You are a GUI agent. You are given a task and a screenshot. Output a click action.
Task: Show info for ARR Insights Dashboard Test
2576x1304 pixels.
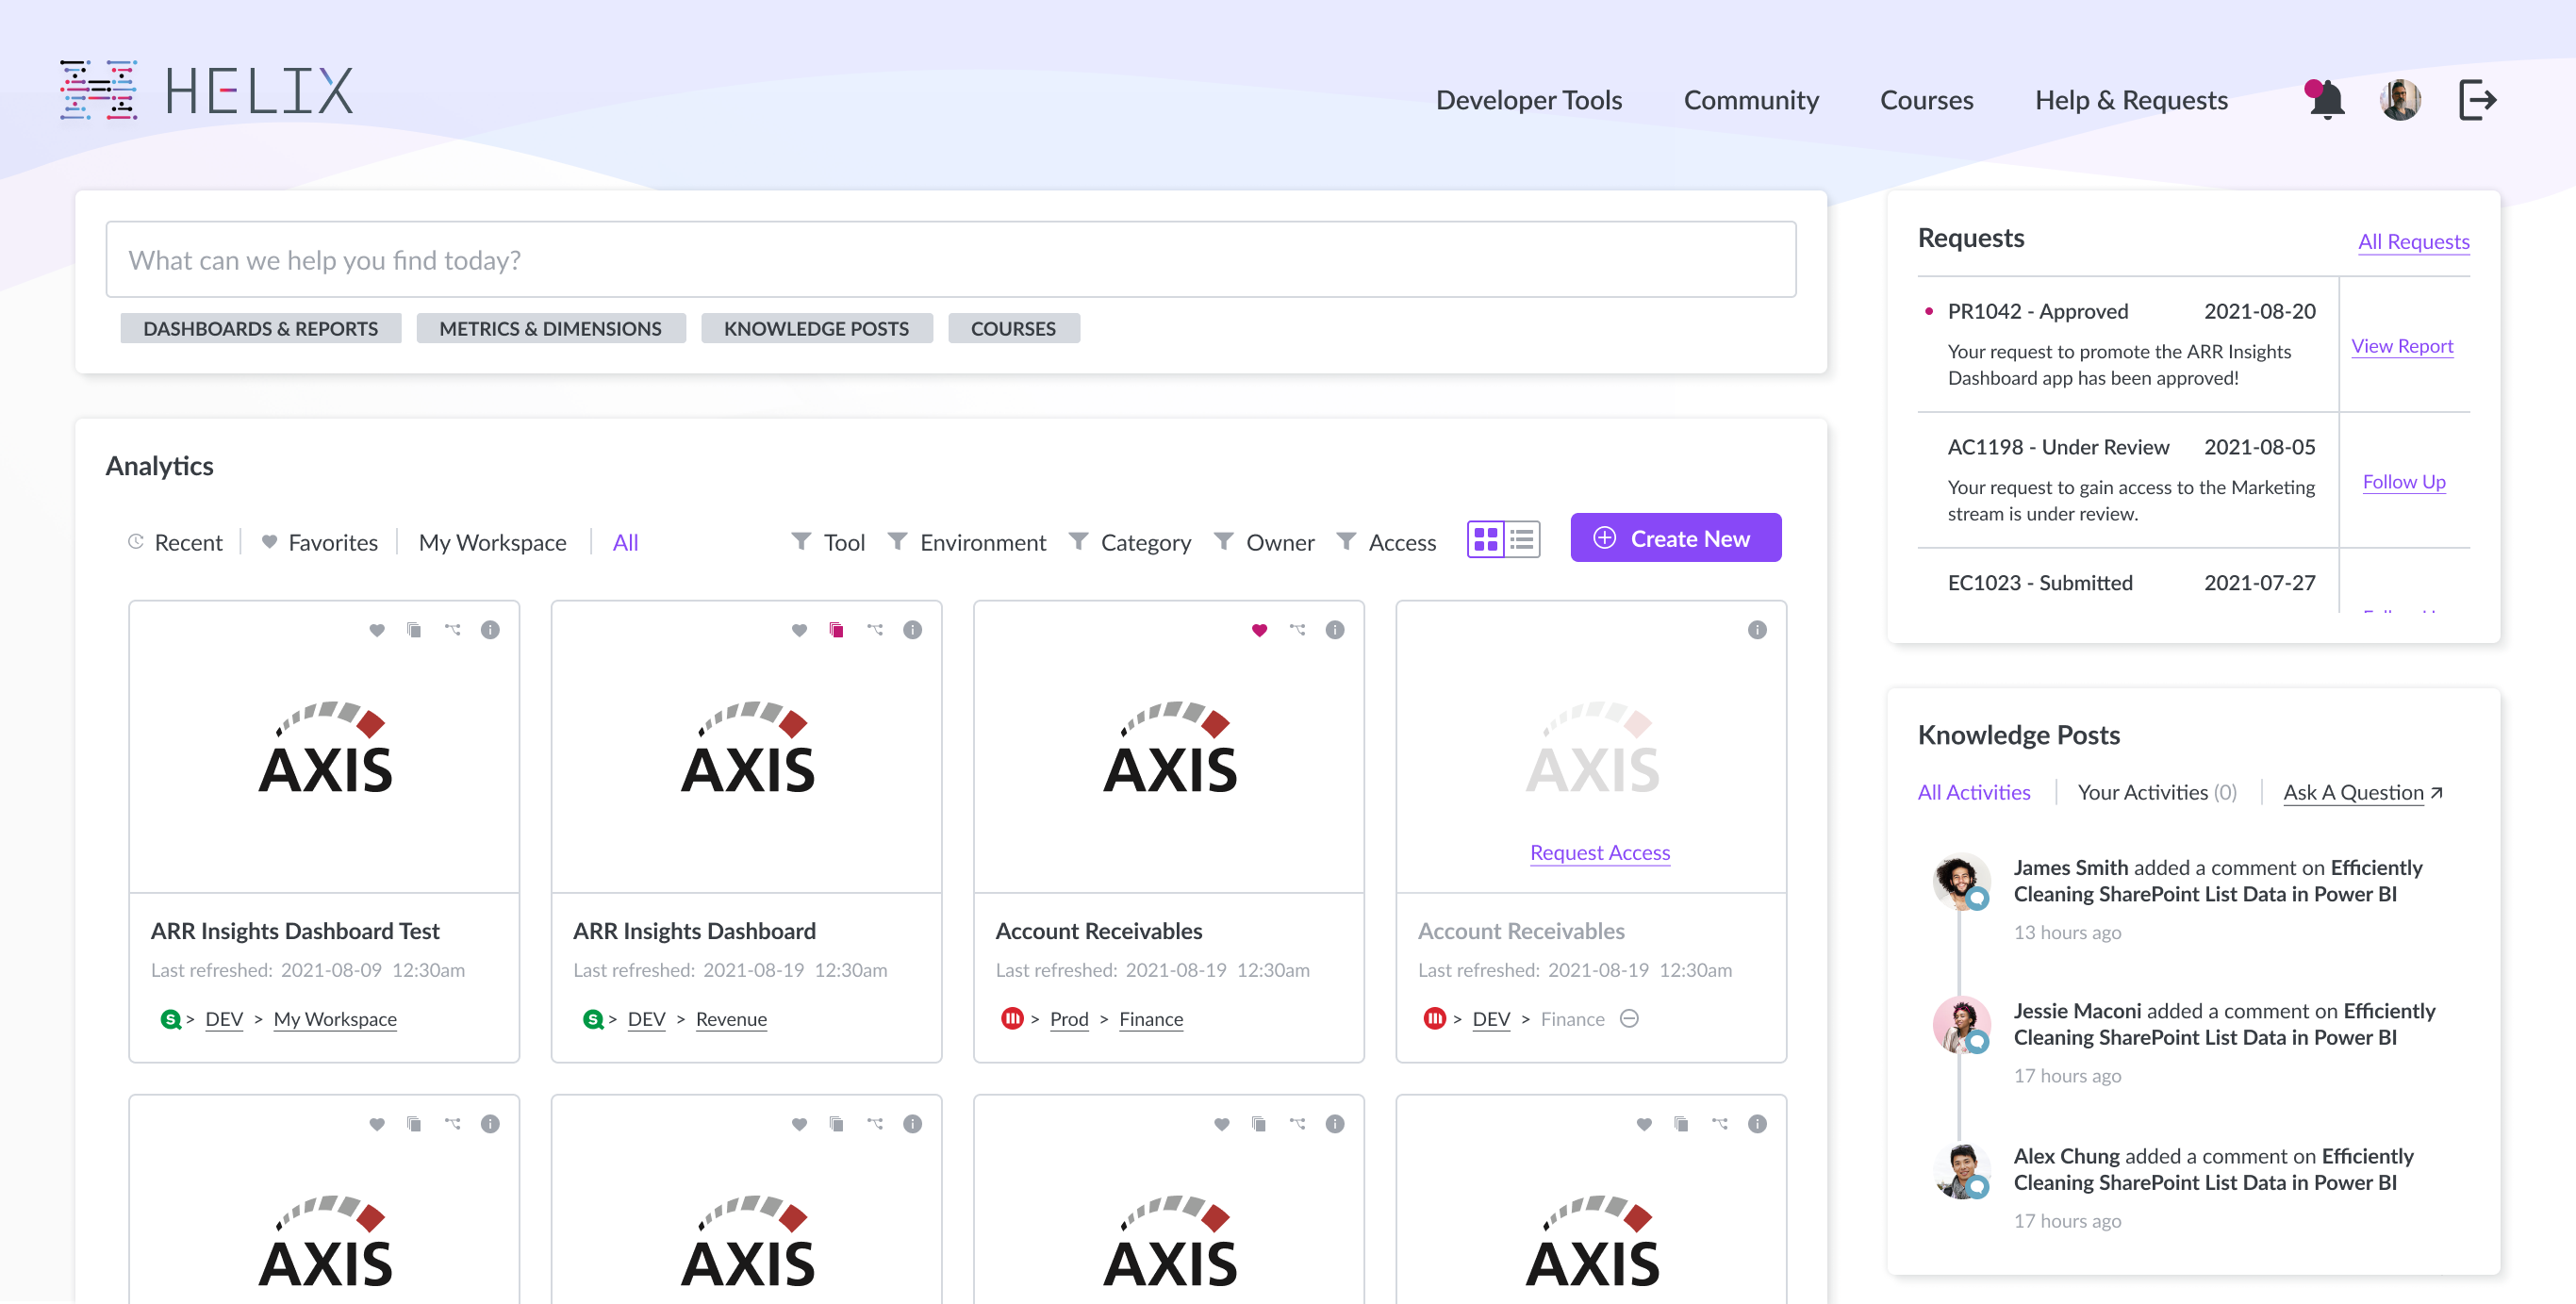[x=490, y=630]
